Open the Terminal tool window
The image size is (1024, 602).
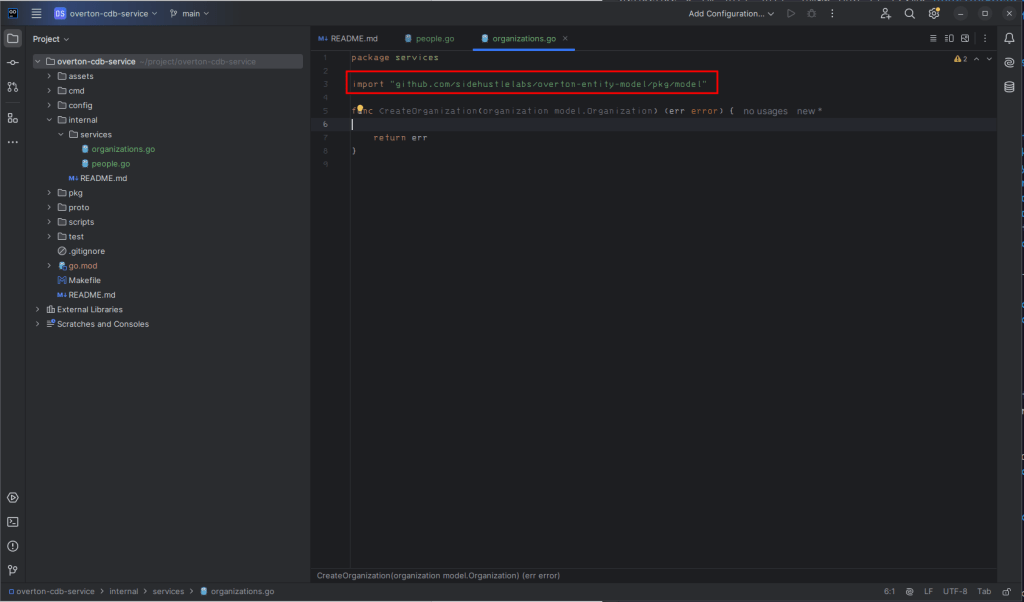pos(13,521)
